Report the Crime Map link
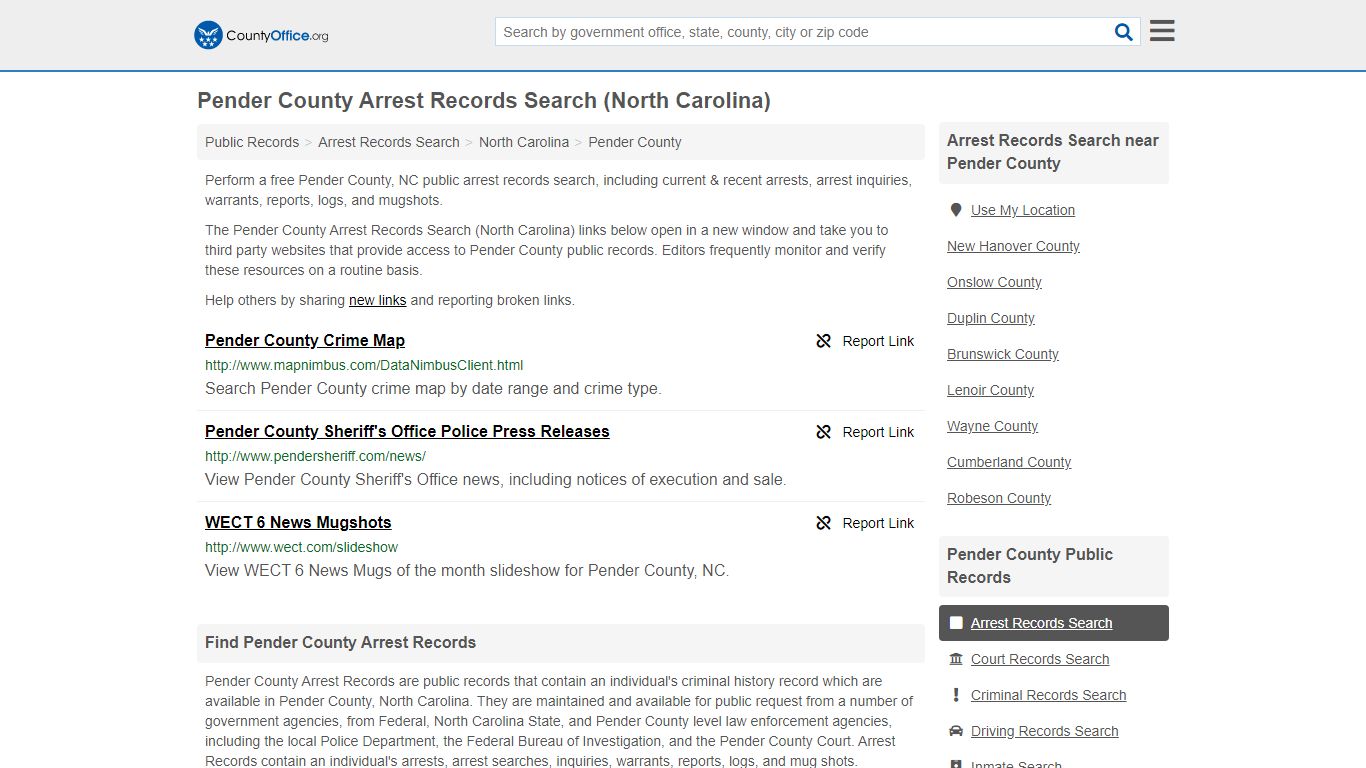This screenshot has width=1366, height=768. pyautogui.click(x=865, y=341)
